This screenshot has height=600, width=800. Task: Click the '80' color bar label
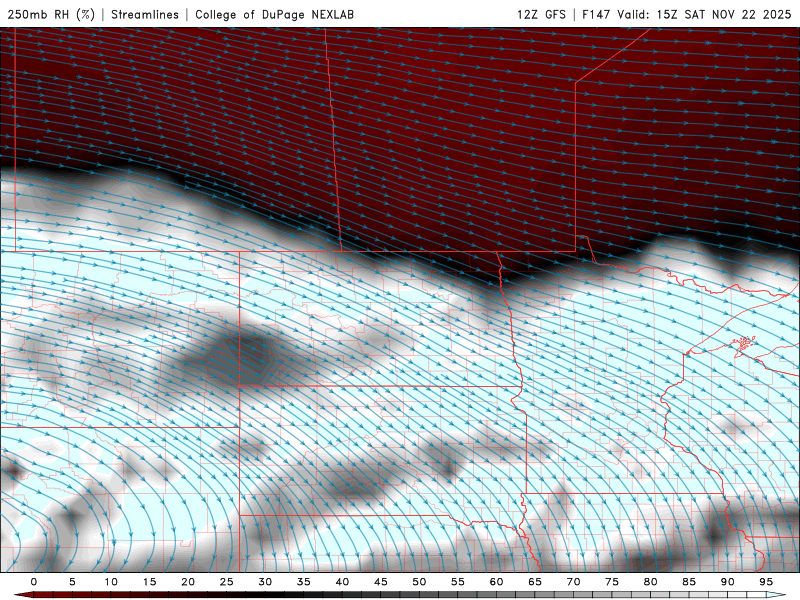coord(651,582)
